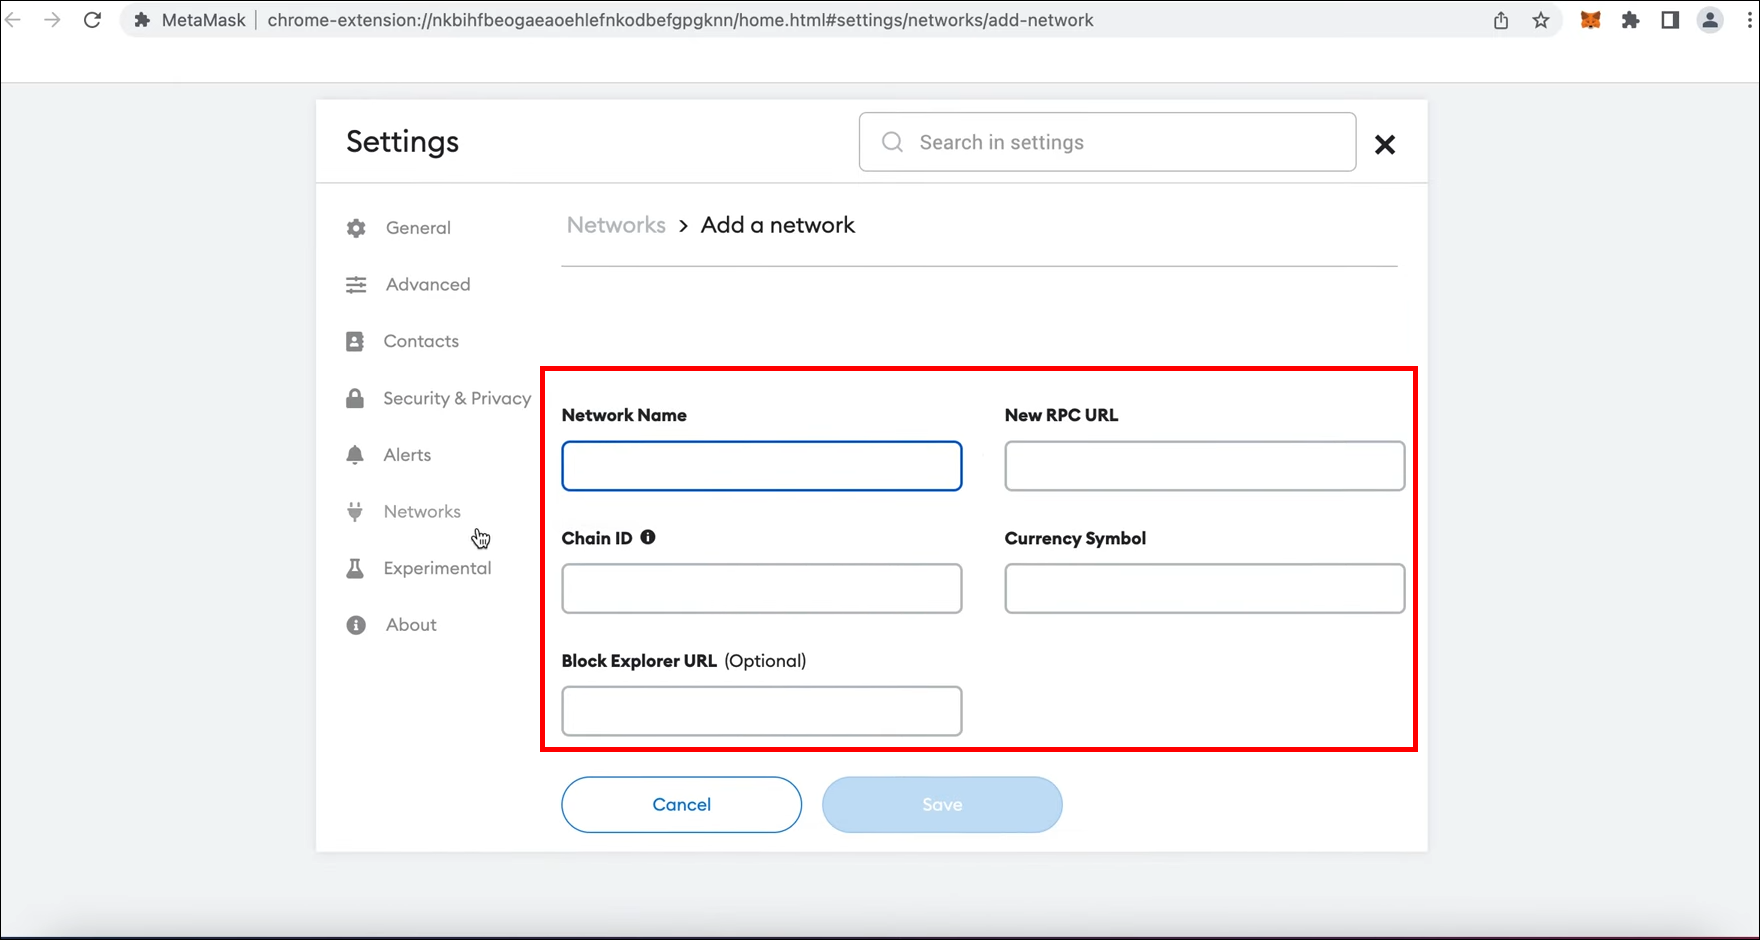
Task: Open Alerts settings section
Action: pyautogui.click(x=407, y=455)
